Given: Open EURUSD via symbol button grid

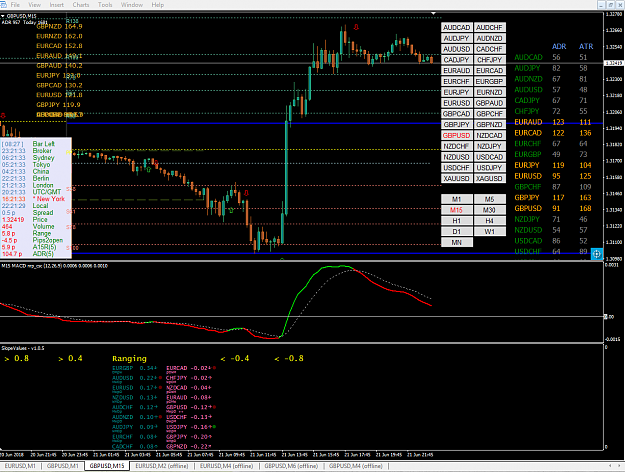Looking at the screenshot, I should [457, 103].
